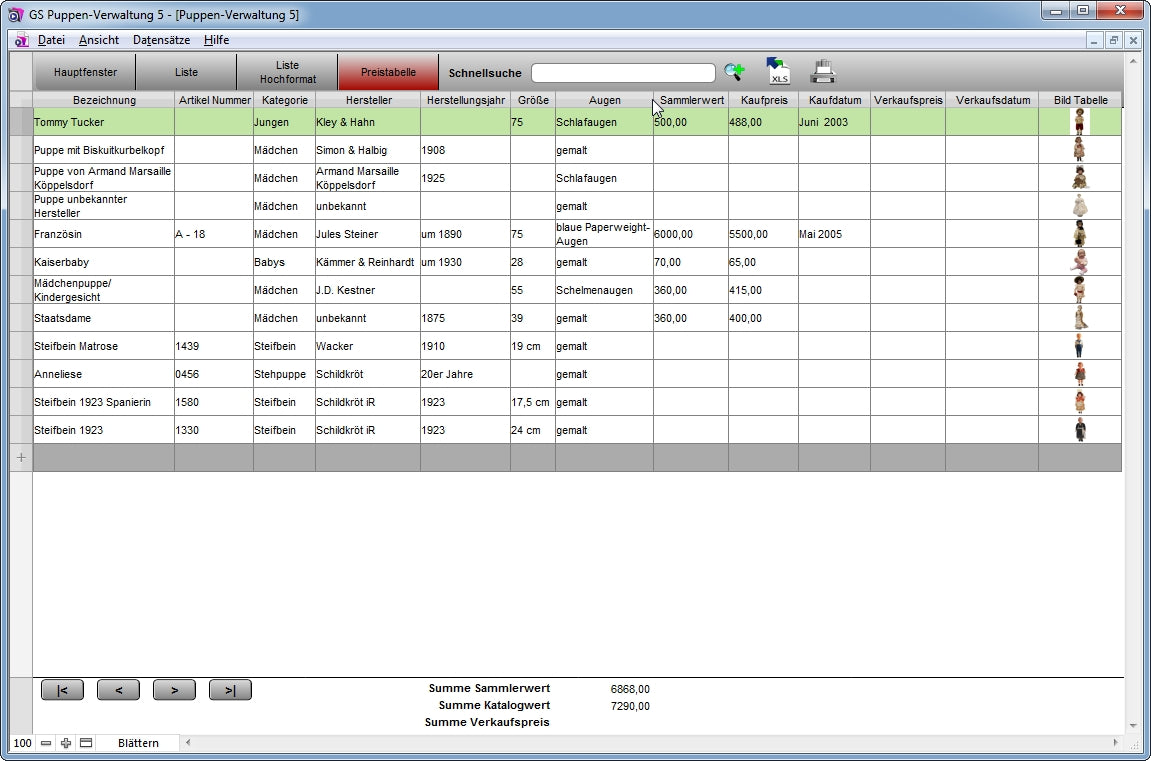The height and width of the screenshot is (761, 1151).
Task: Switch to the Hauptfenster view
Action: [85, 73]
